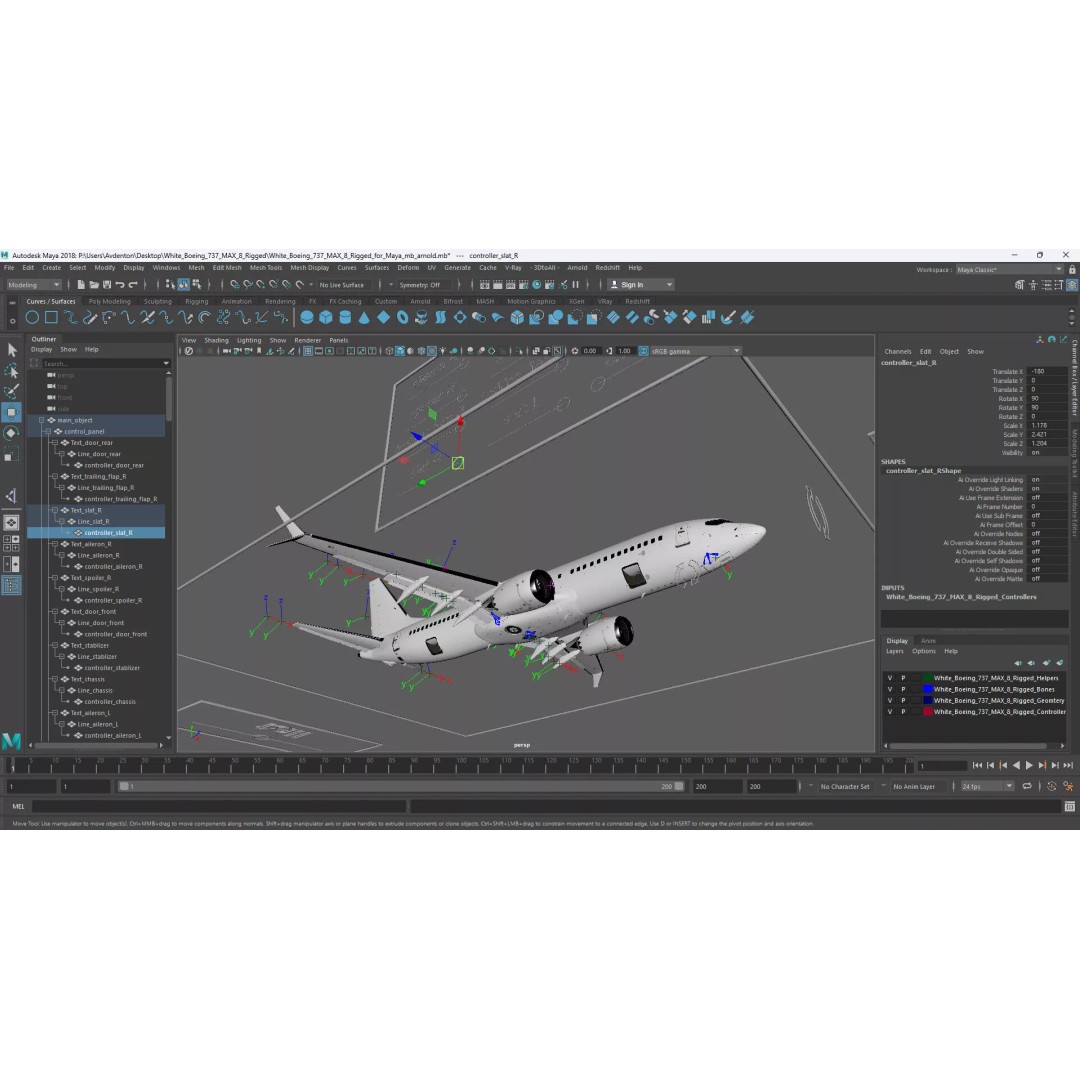
Task: Switch to the Rigging shelf tab
Action: click(x=196, y=301)
